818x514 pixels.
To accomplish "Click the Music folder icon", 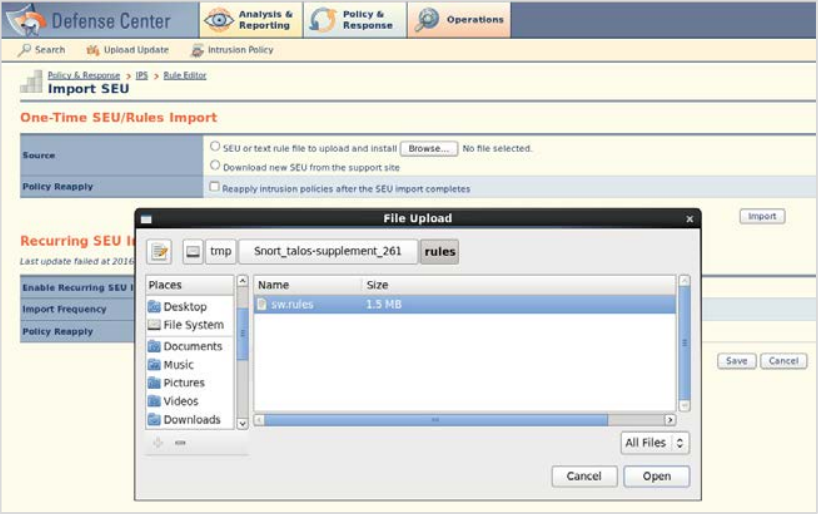I will click(x=154, y=365).
